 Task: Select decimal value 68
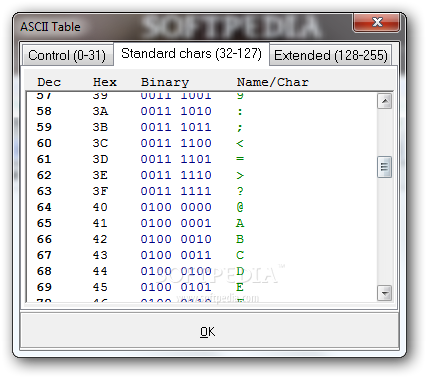[44, 271]
